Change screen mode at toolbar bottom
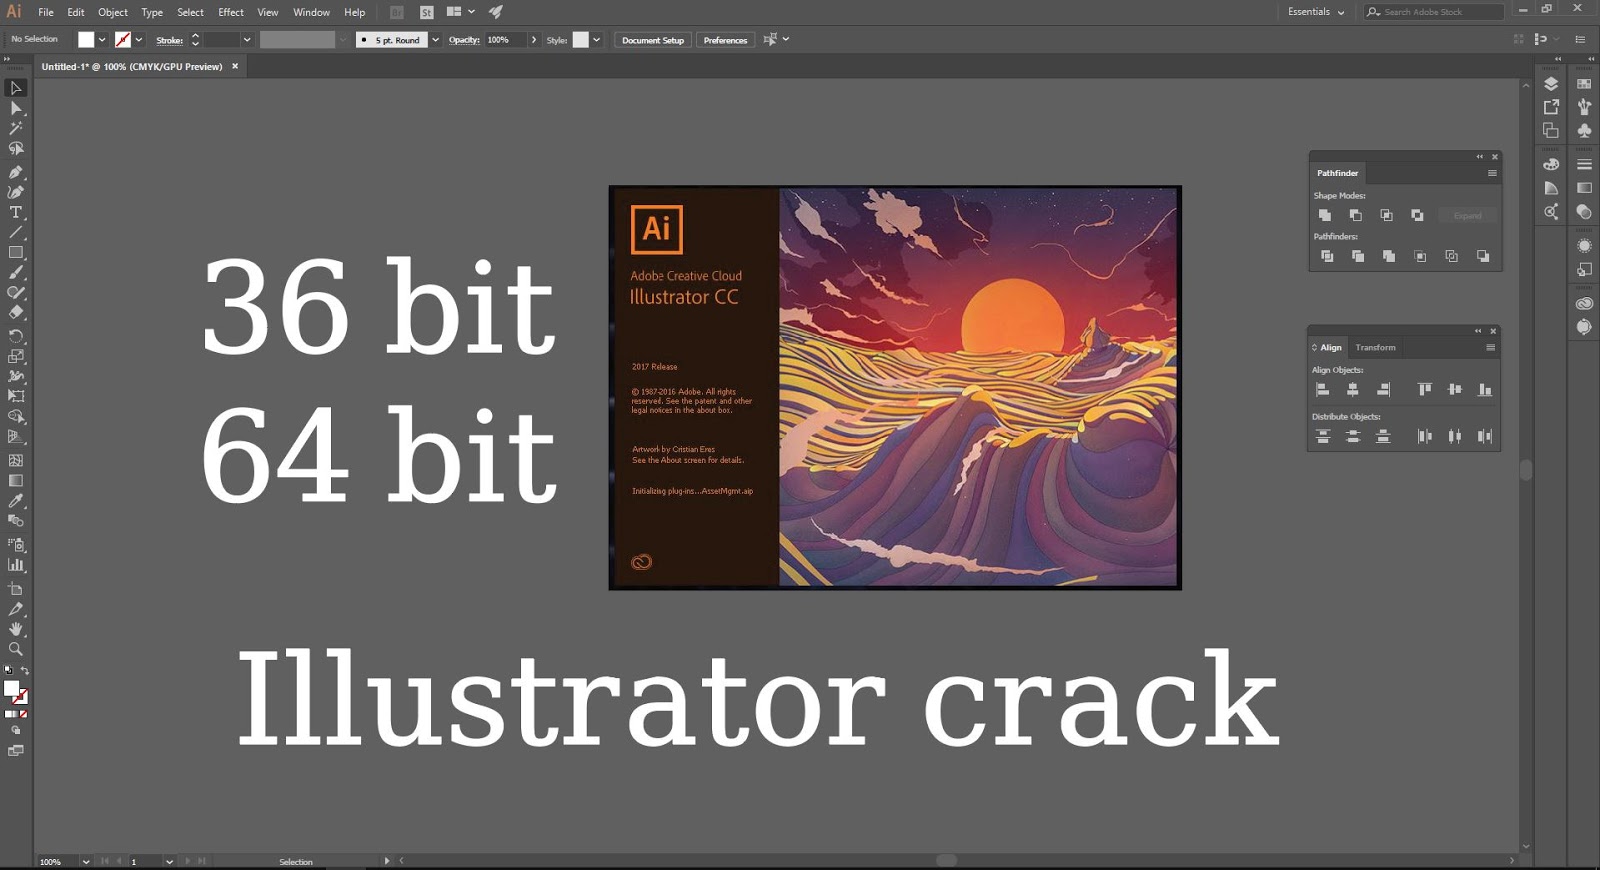 (x=16, y=750)
